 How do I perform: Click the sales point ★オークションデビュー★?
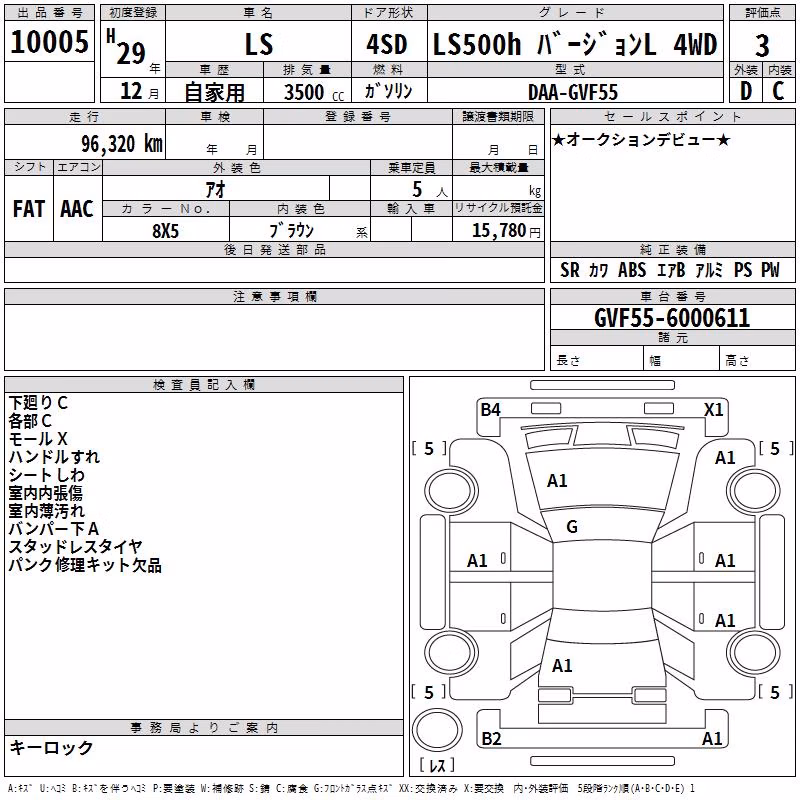click(641, 139)
